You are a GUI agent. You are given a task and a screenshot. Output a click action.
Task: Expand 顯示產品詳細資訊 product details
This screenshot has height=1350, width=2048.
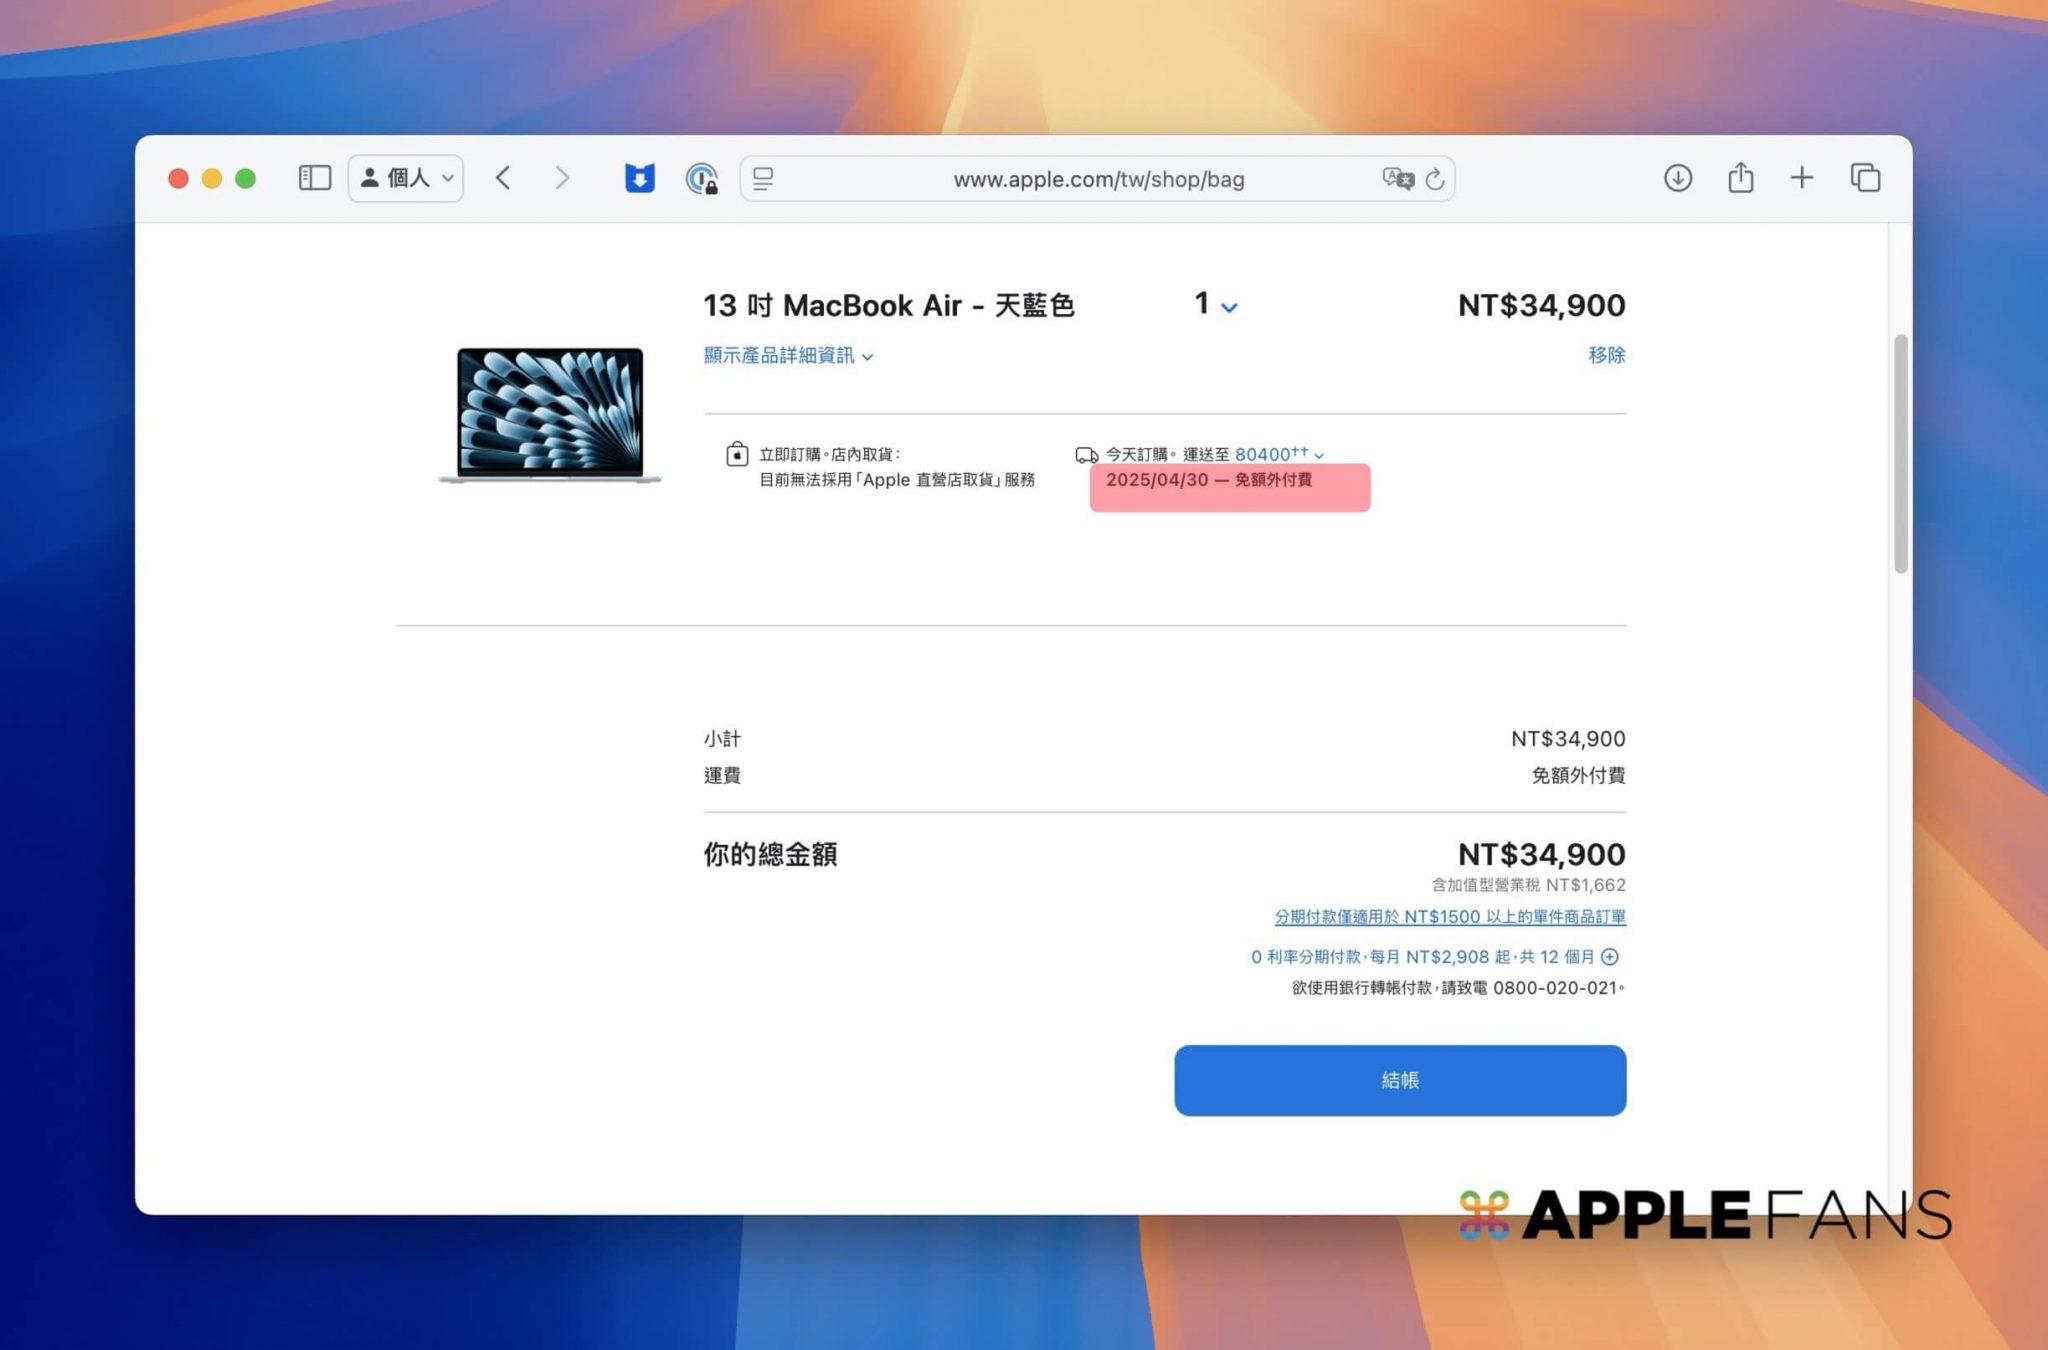pyautogui.click(x=788, y=356)
